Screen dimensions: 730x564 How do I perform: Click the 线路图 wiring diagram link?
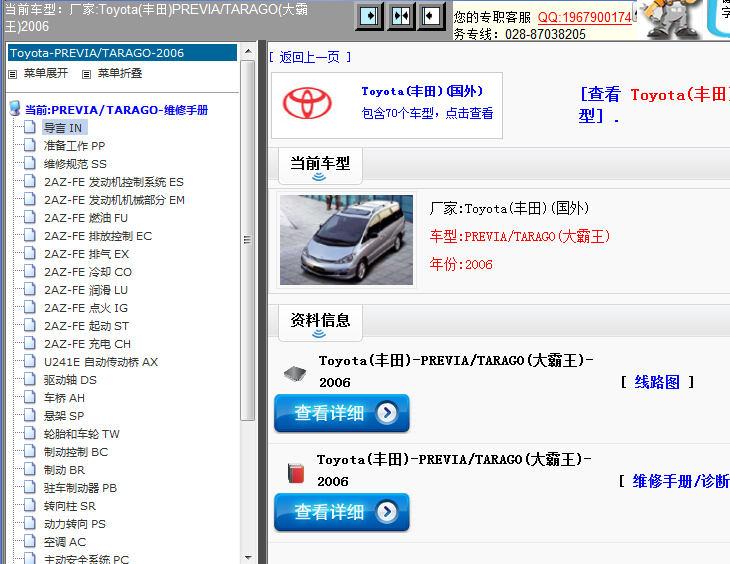657,382
